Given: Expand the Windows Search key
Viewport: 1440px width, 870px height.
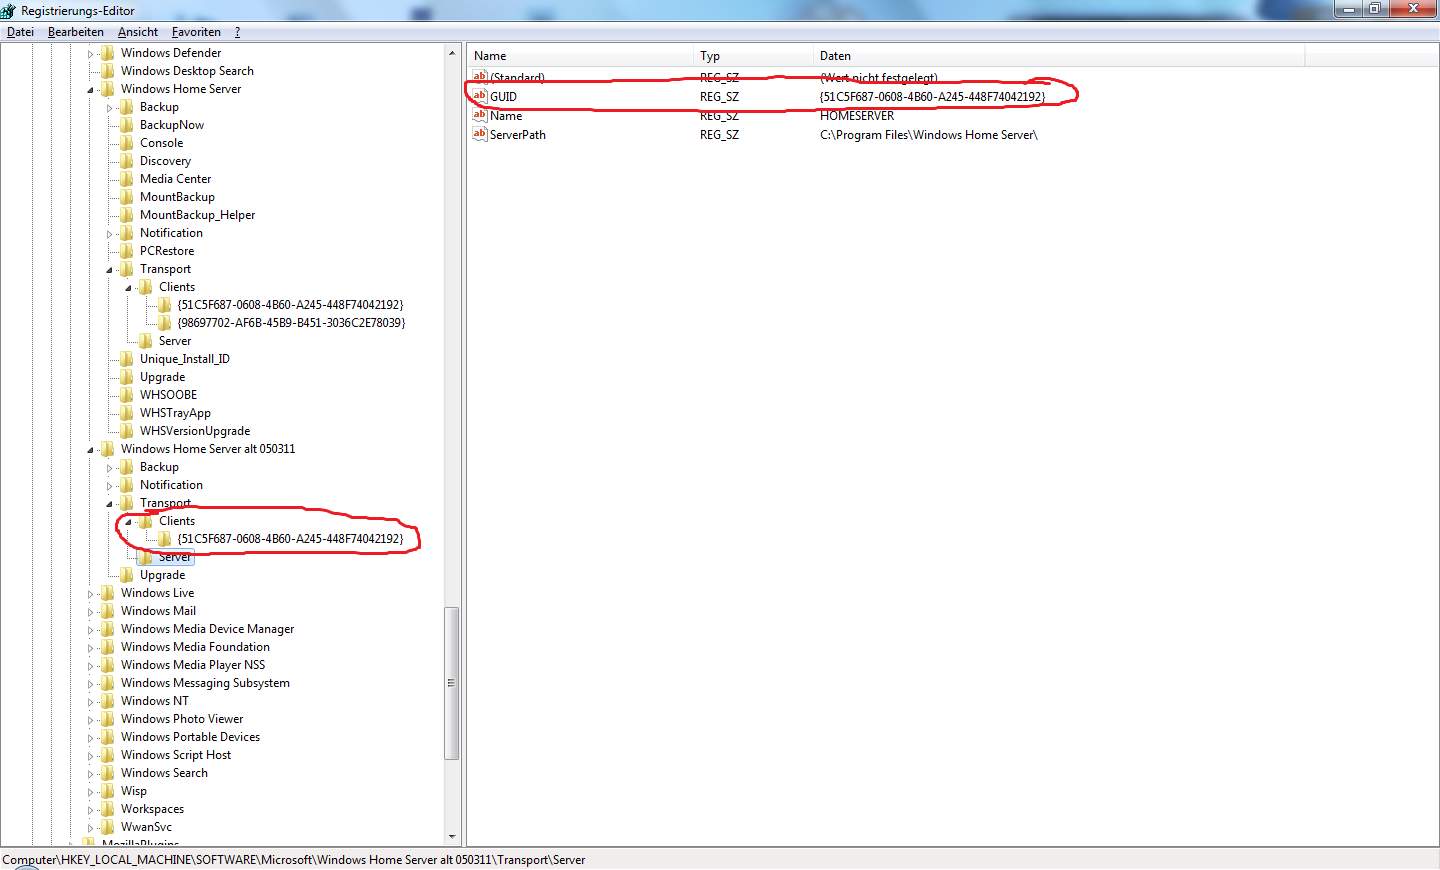Looking at the screenshot, I should (x=91, y=774).
